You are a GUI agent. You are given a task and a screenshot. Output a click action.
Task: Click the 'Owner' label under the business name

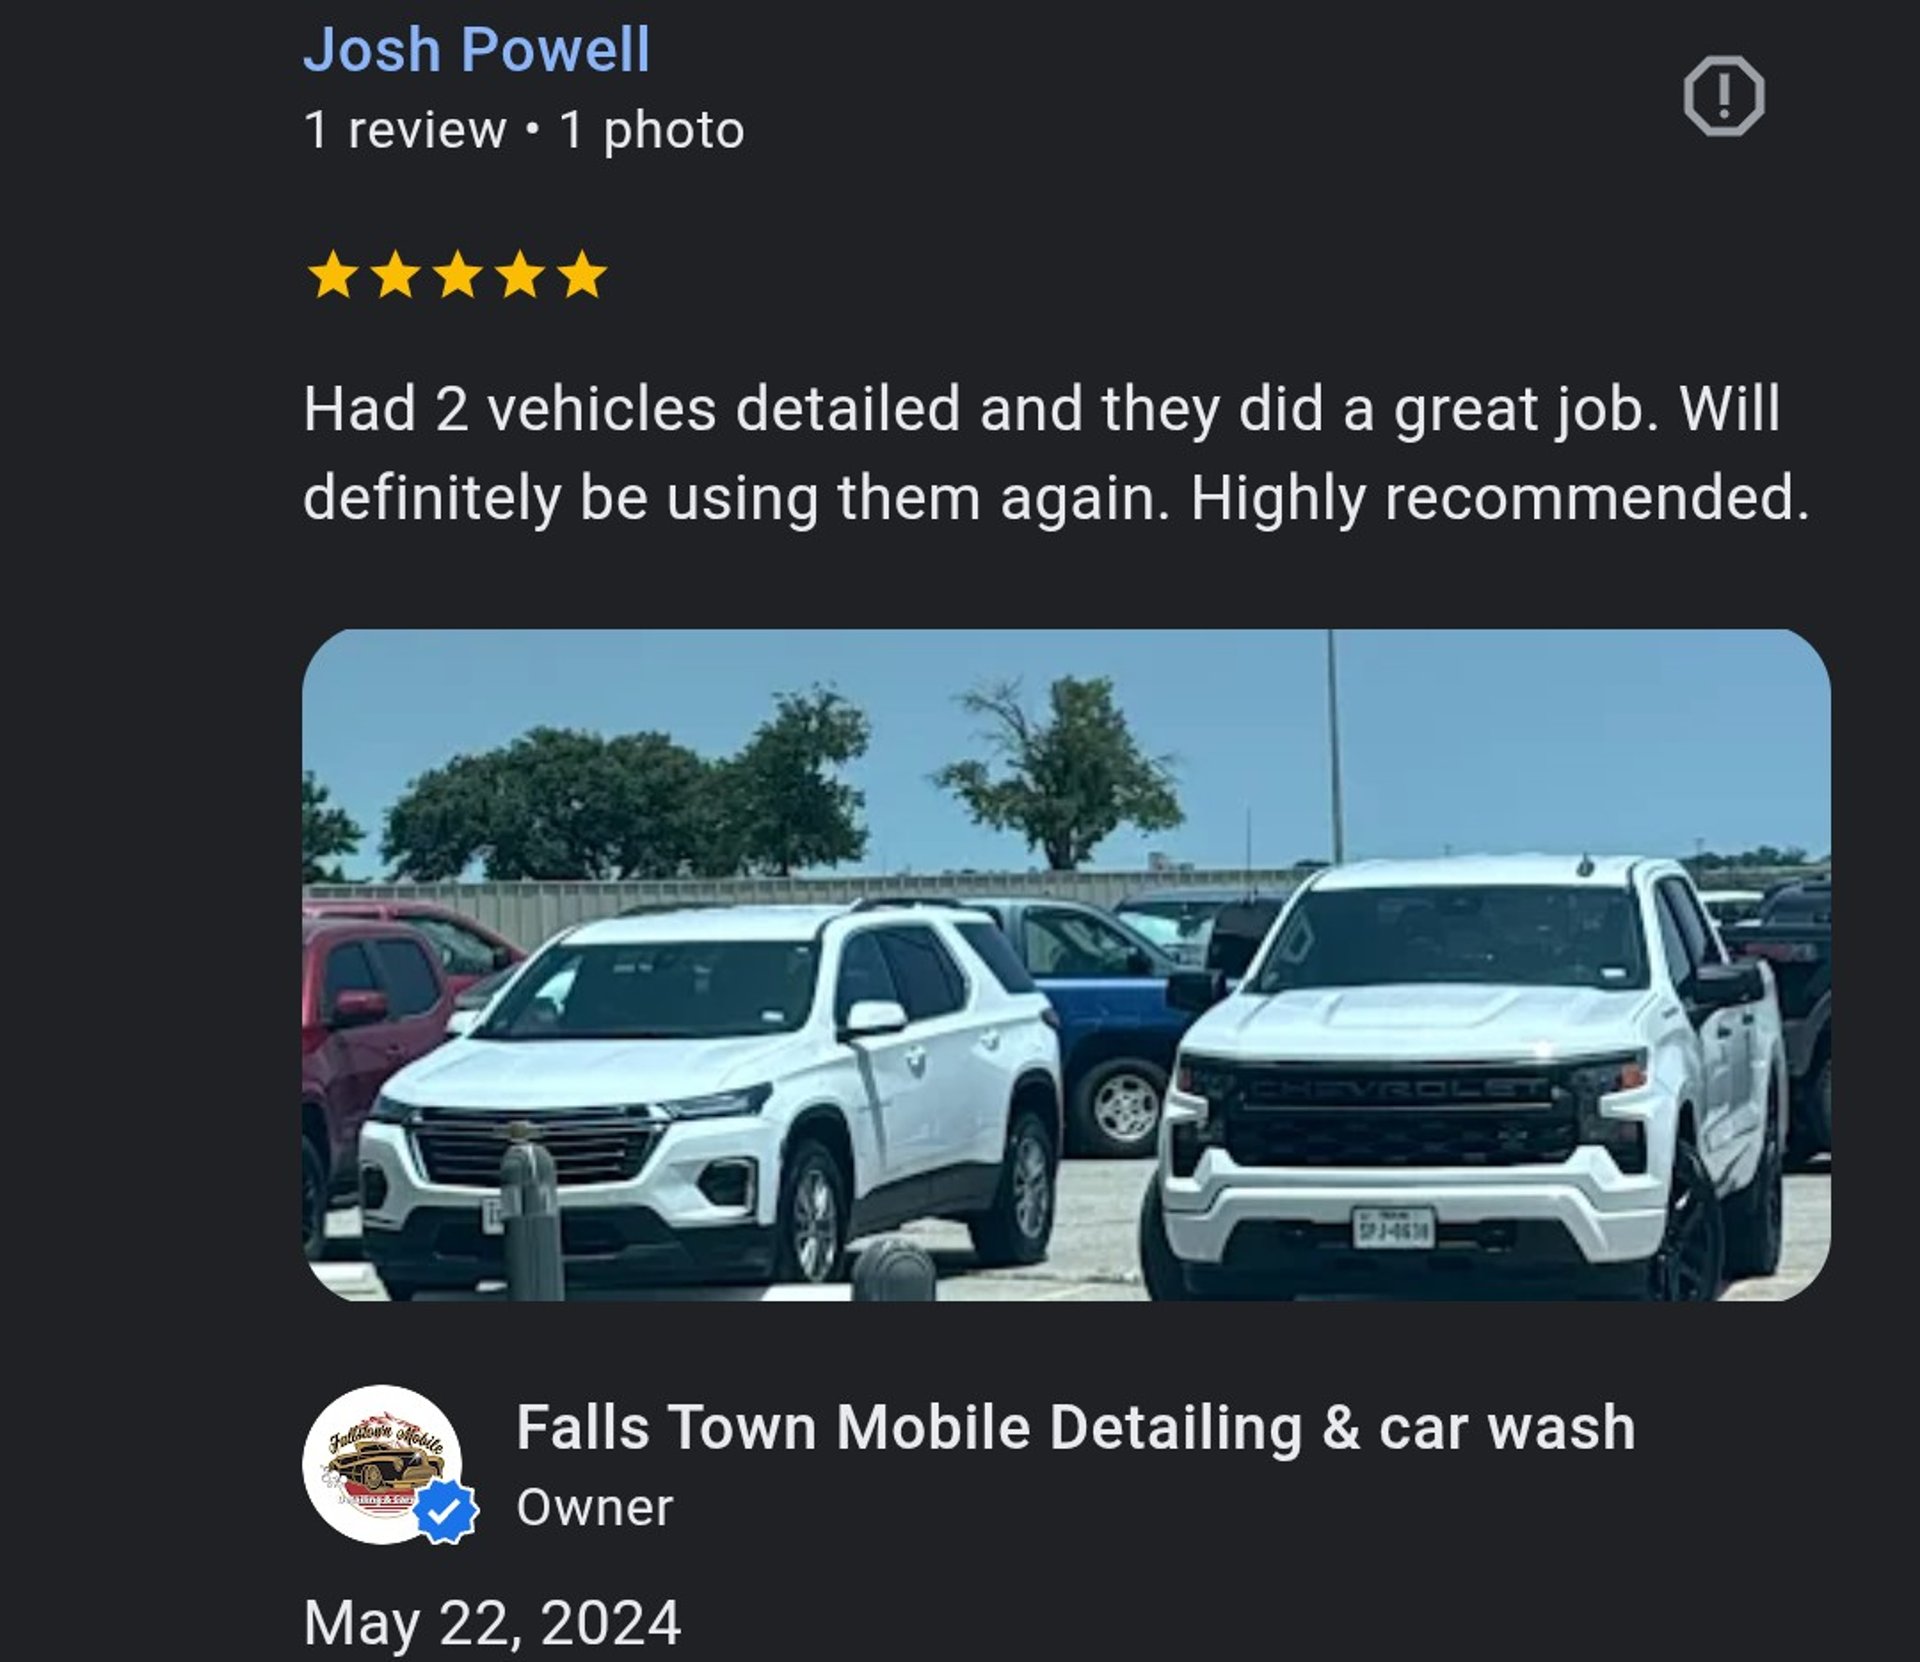[x=594, y=1507]
